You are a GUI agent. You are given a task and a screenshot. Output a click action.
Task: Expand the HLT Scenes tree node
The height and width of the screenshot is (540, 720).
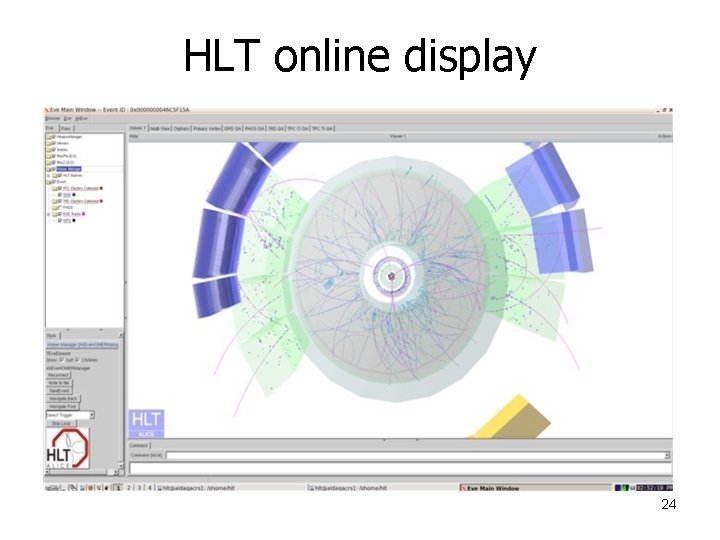click(48, 175)
